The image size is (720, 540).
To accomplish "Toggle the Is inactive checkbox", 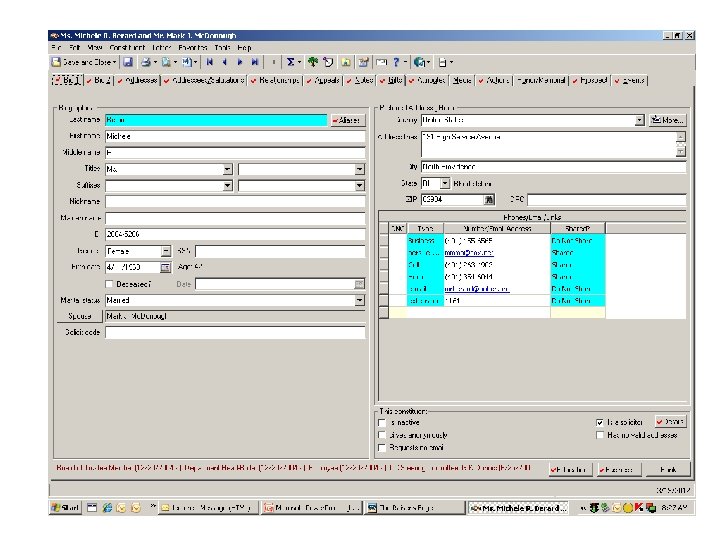I will [382, 422].
